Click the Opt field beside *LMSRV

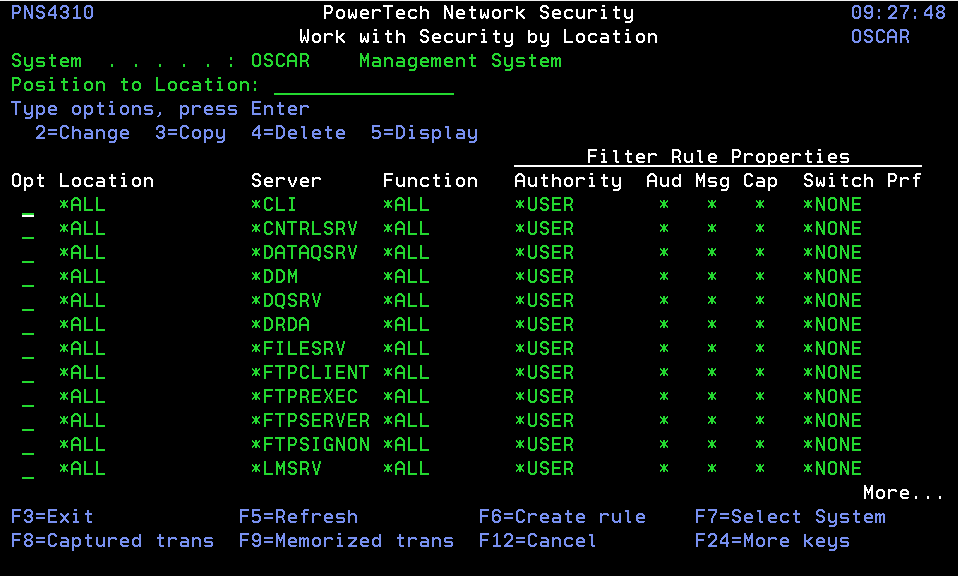(28, 469)
